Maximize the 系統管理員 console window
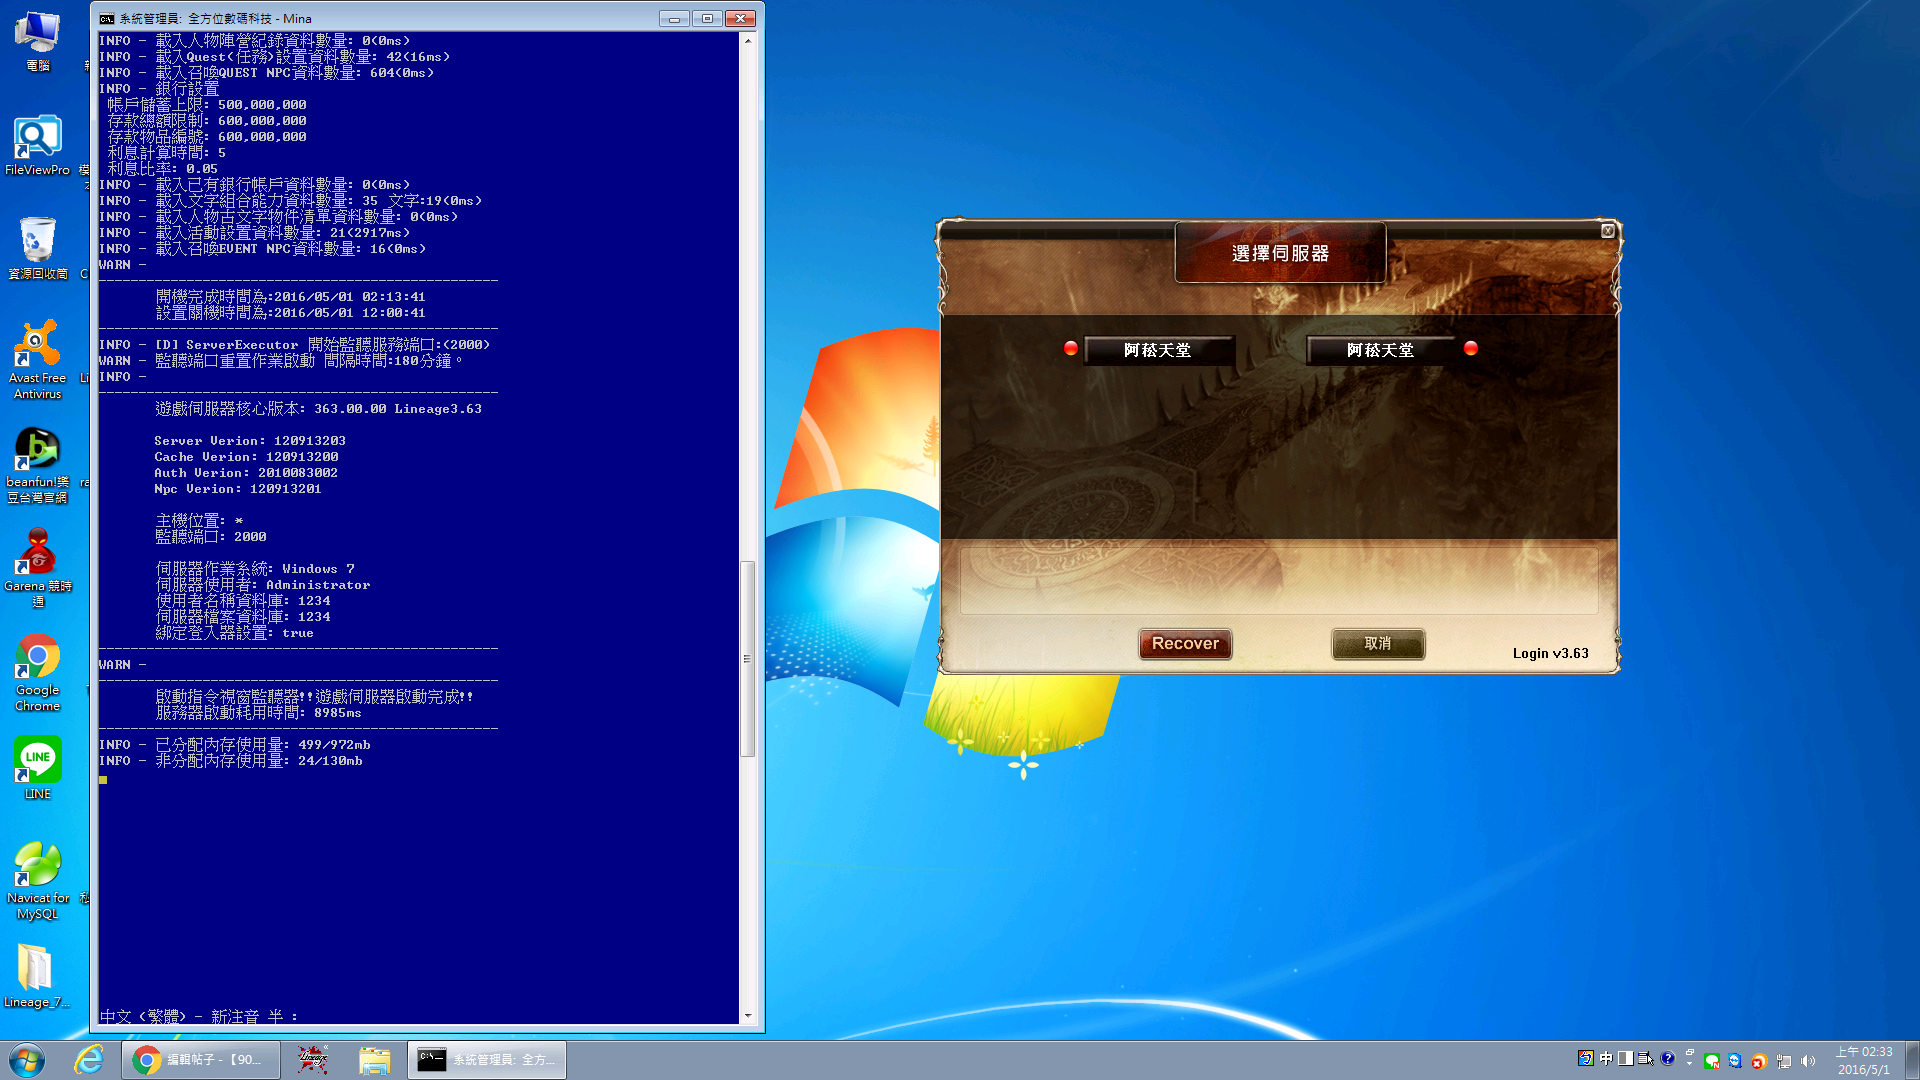Image resolution: width=1920 pixels, height=1080 pixels. (x=707, y=18)
